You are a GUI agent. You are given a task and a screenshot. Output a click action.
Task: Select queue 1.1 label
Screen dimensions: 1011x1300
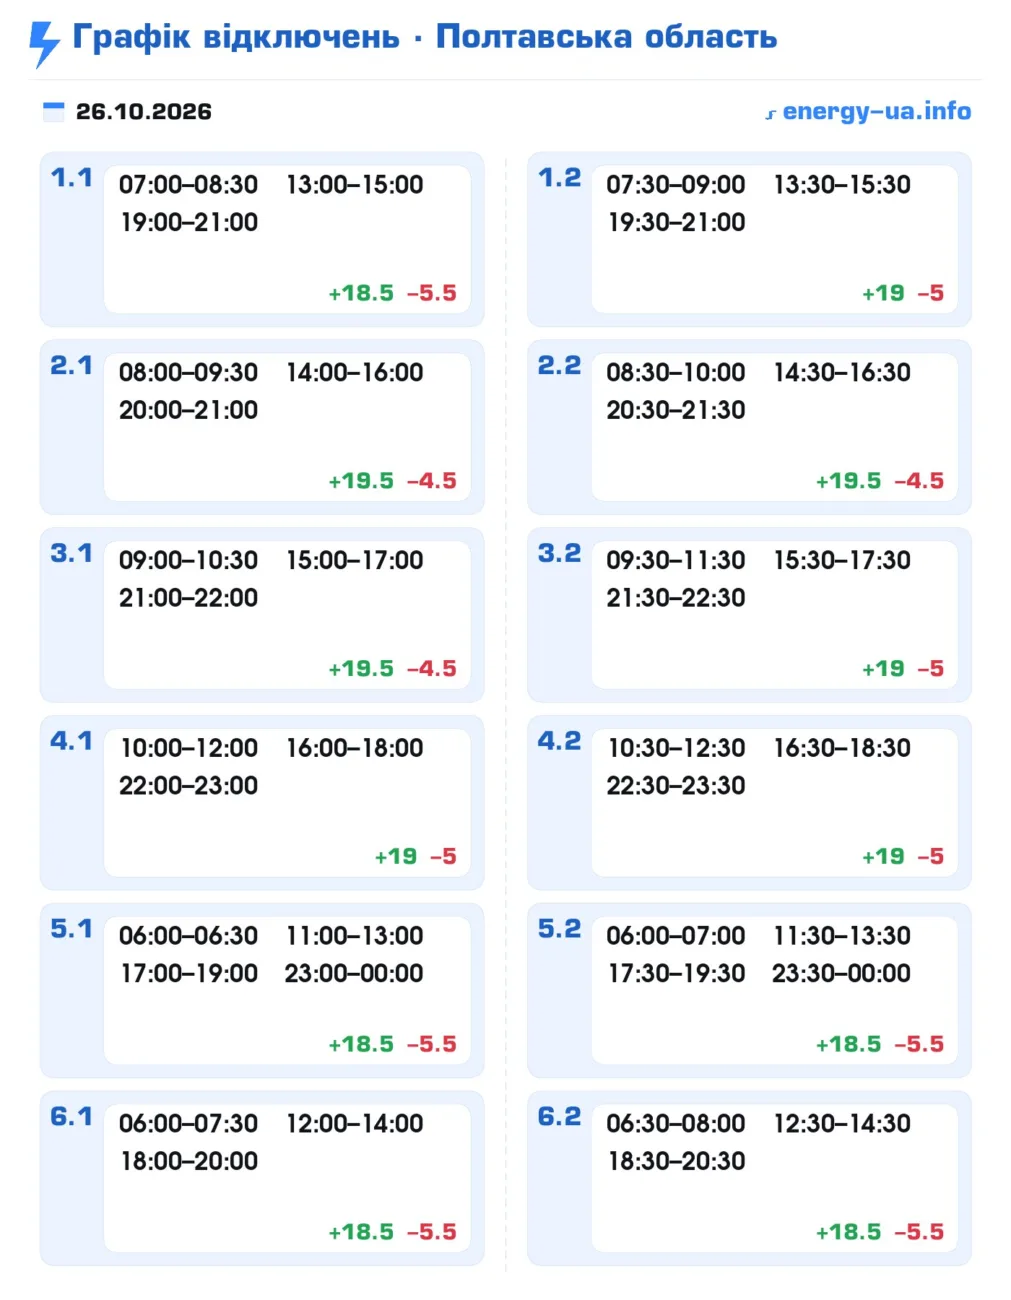(x=71, y=178)
